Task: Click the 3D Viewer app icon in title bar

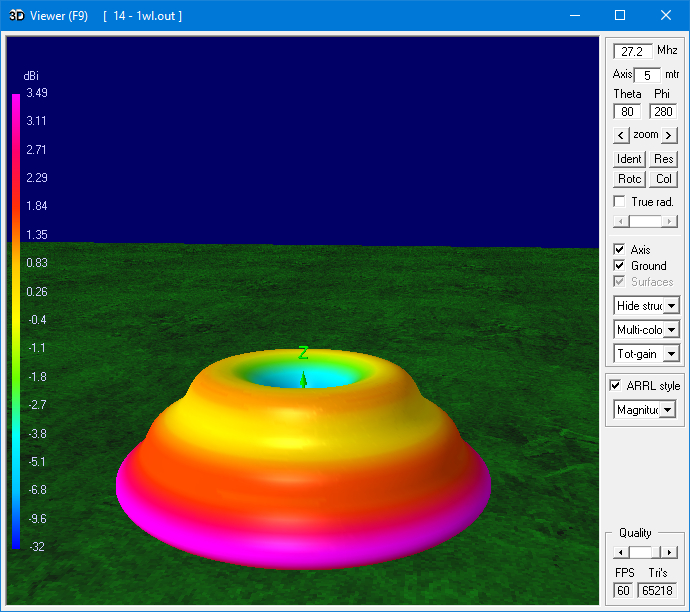Action: pos(15,15)
